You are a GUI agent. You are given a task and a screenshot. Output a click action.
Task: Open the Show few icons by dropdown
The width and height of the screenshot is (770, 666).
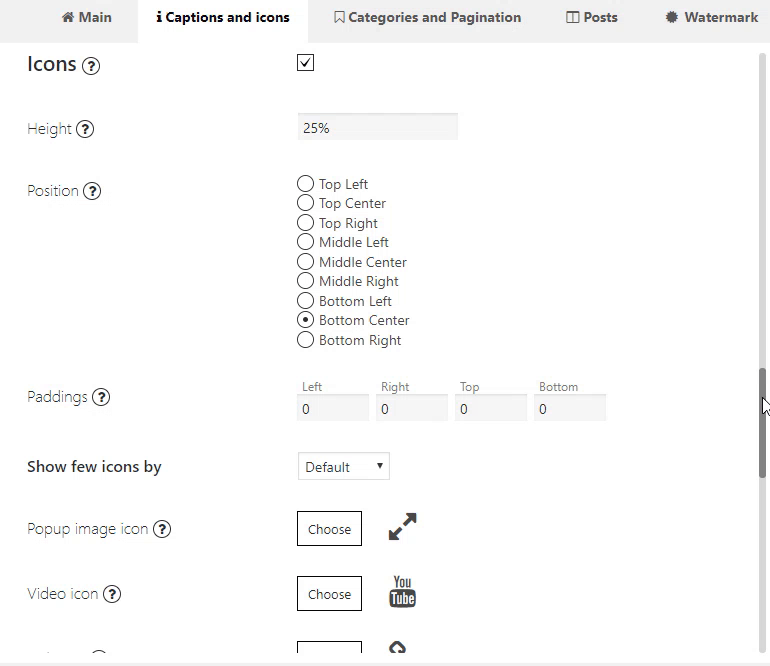344,467
